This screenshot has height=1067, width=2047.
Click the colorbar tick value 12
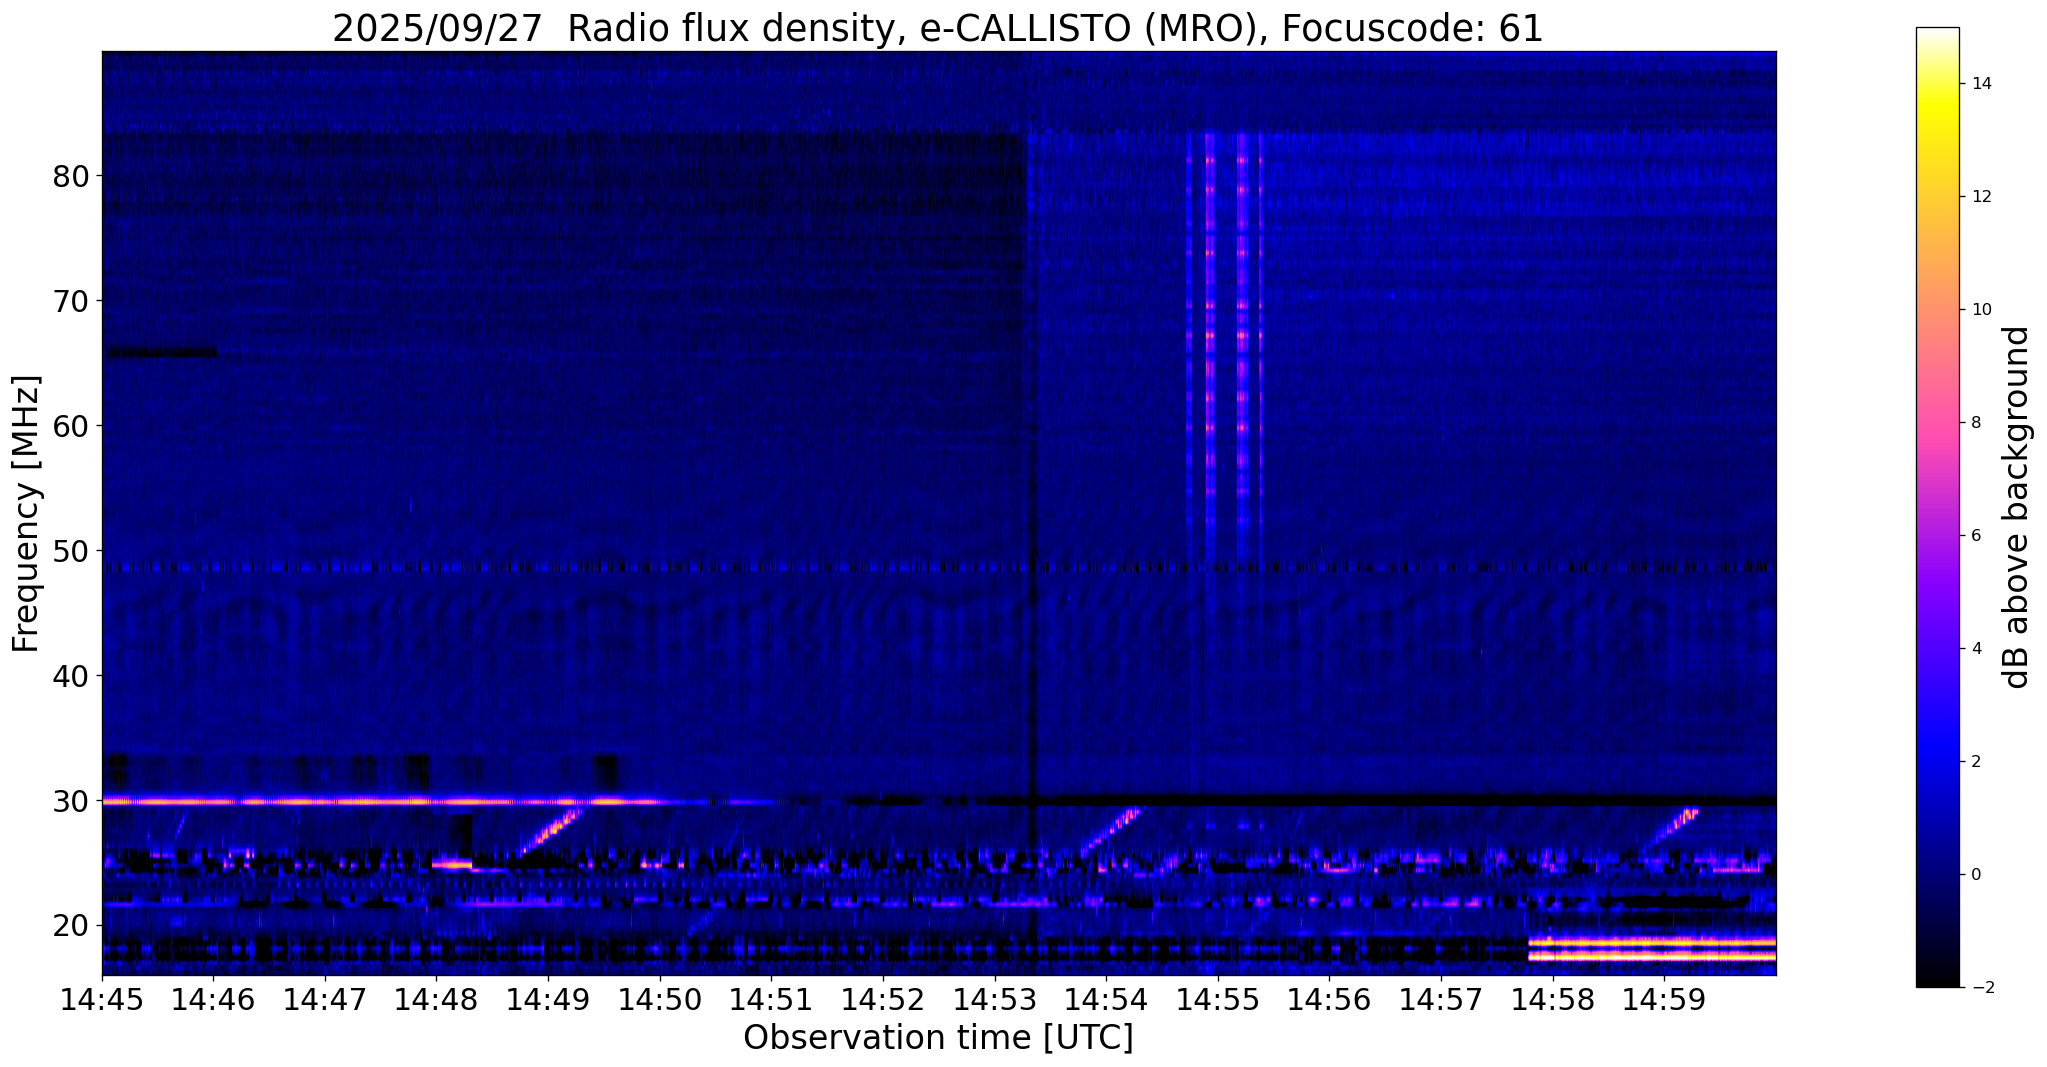click(1980, 197)
